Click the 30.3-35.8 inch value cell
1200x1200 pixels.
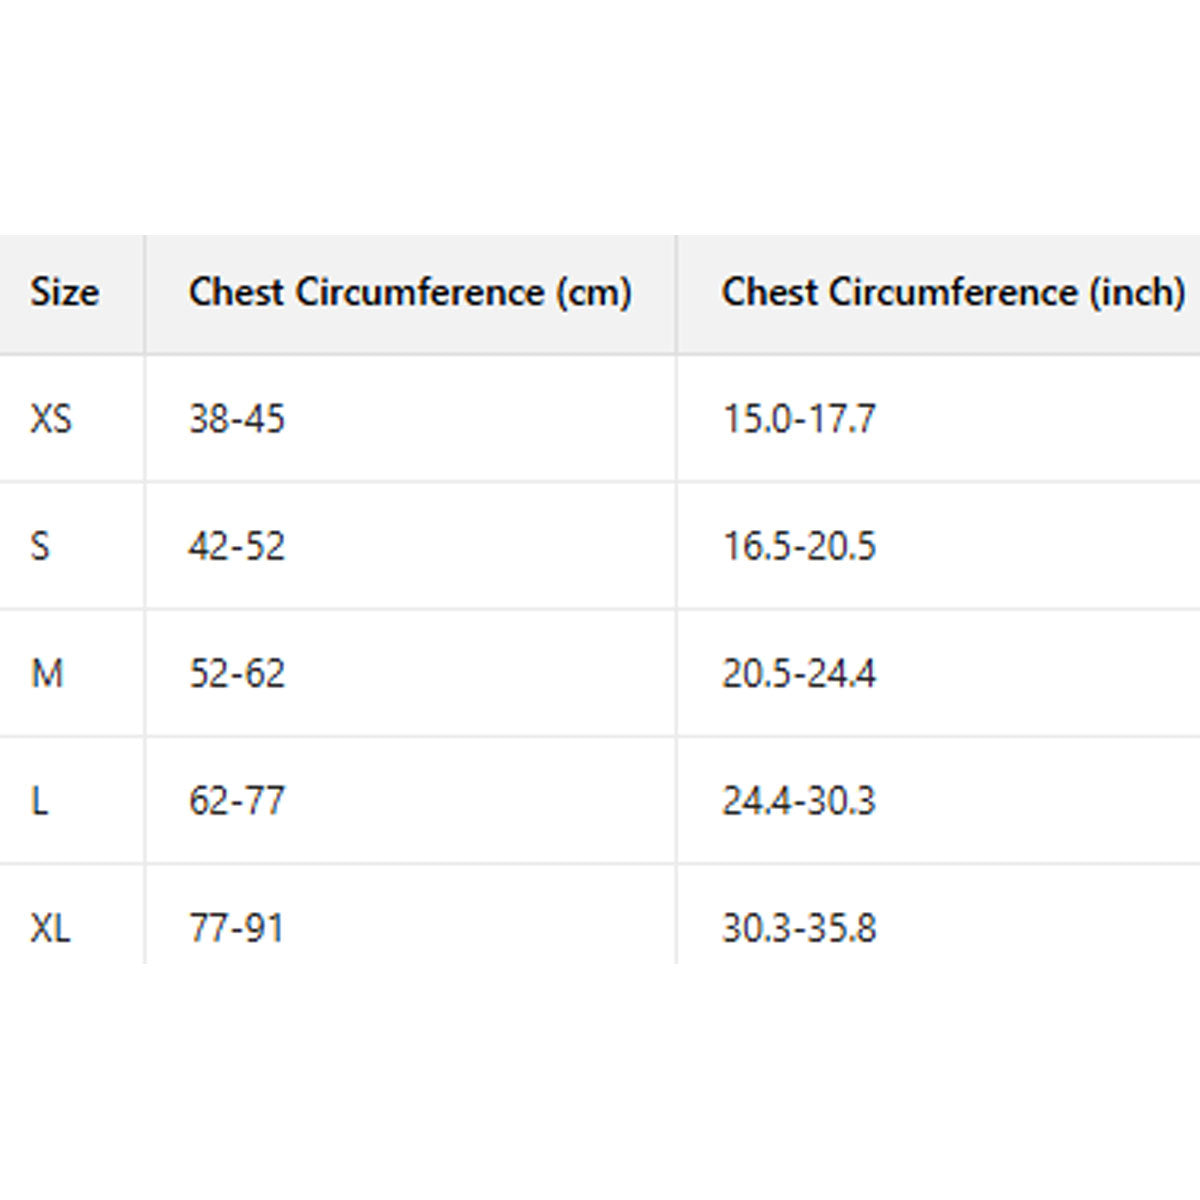coord(799,928)
